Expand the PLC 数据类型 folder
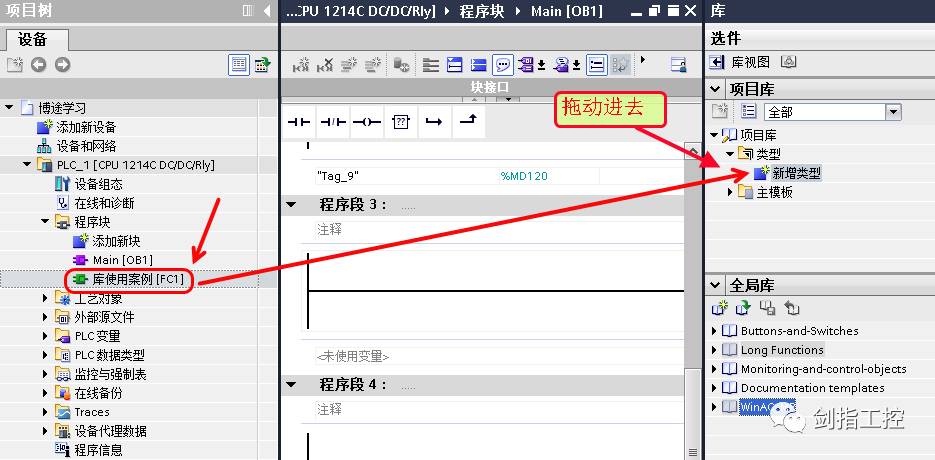 [x=45, y=355]
